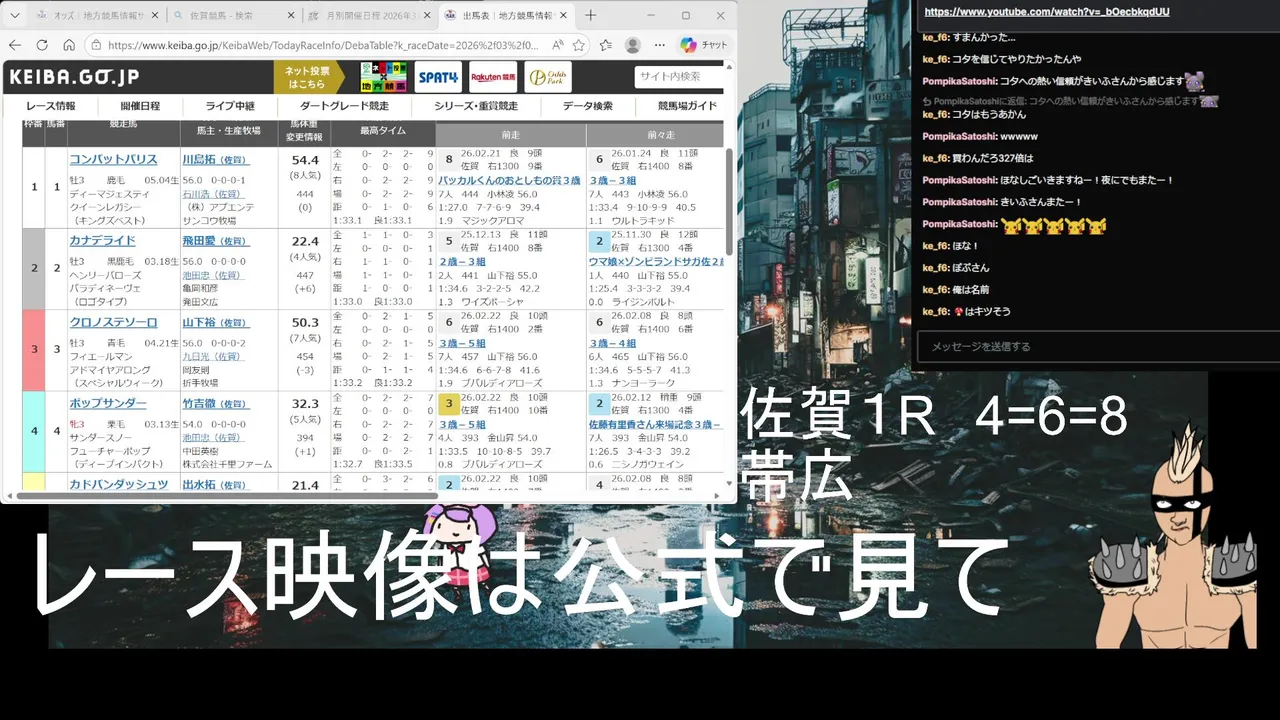
Task: Add this page to favorites star
Action: [x=579, y=45]
